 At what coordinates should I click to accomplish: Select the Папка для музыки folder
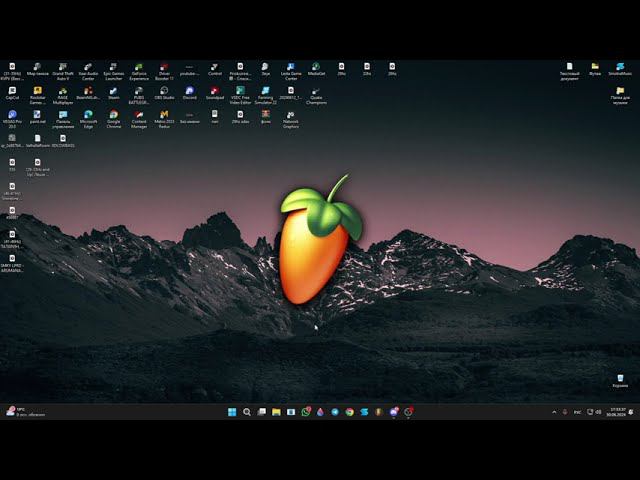pyautogui.click(x=620, y=95)
